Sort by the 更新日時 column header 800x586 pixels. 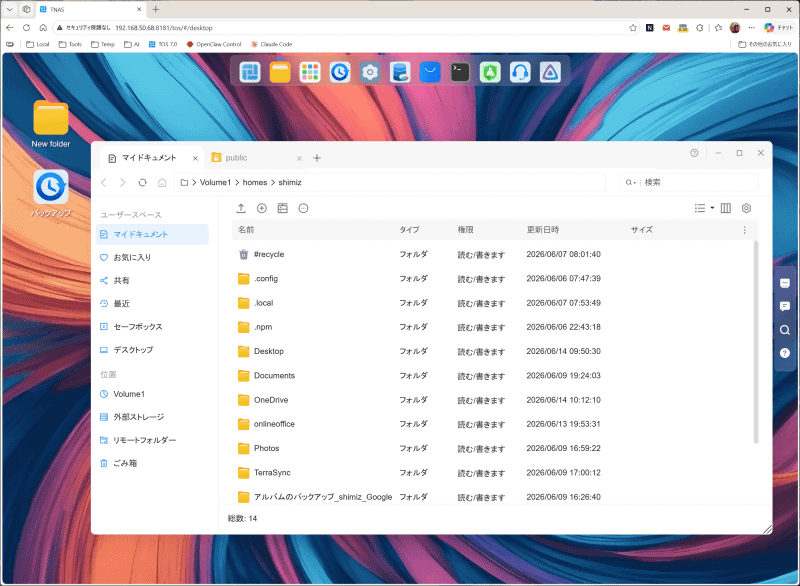pos(543,230)
